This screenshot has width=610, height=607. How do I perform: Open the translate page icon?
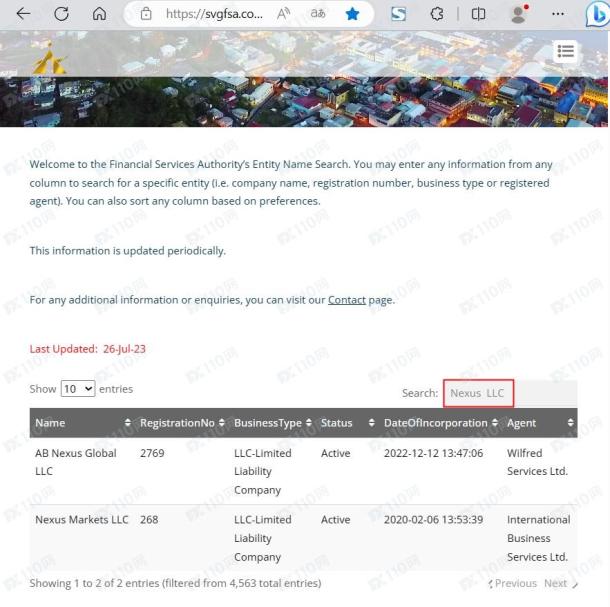(318, 14)
